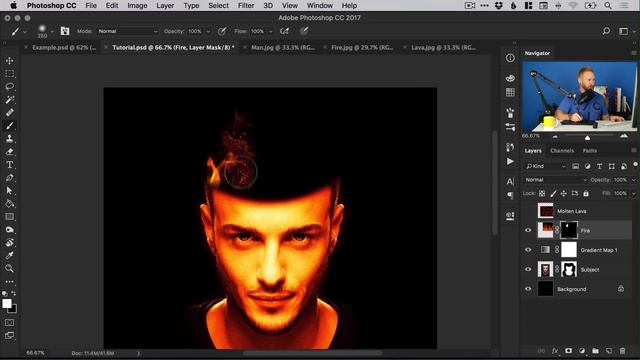Toggle Quick Mask mode

[9, 322]
